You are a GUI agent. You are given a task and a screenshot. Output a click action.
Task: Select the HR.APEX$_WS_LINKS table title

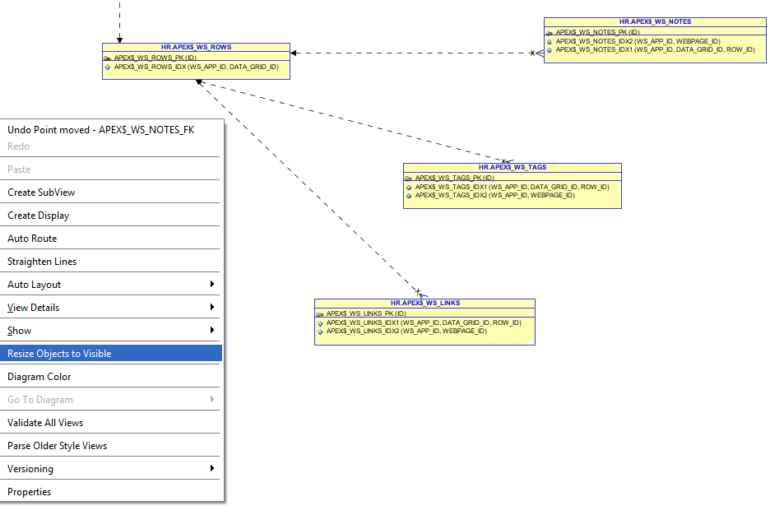425,303
